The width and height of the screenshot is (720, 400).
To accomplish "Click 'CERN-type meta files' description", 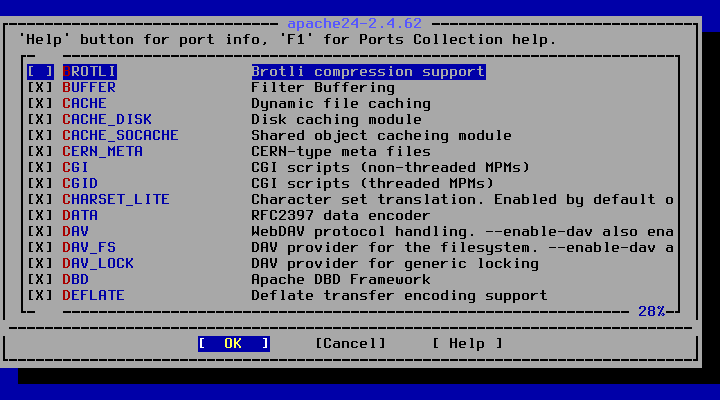I will [x=341, y=152].
